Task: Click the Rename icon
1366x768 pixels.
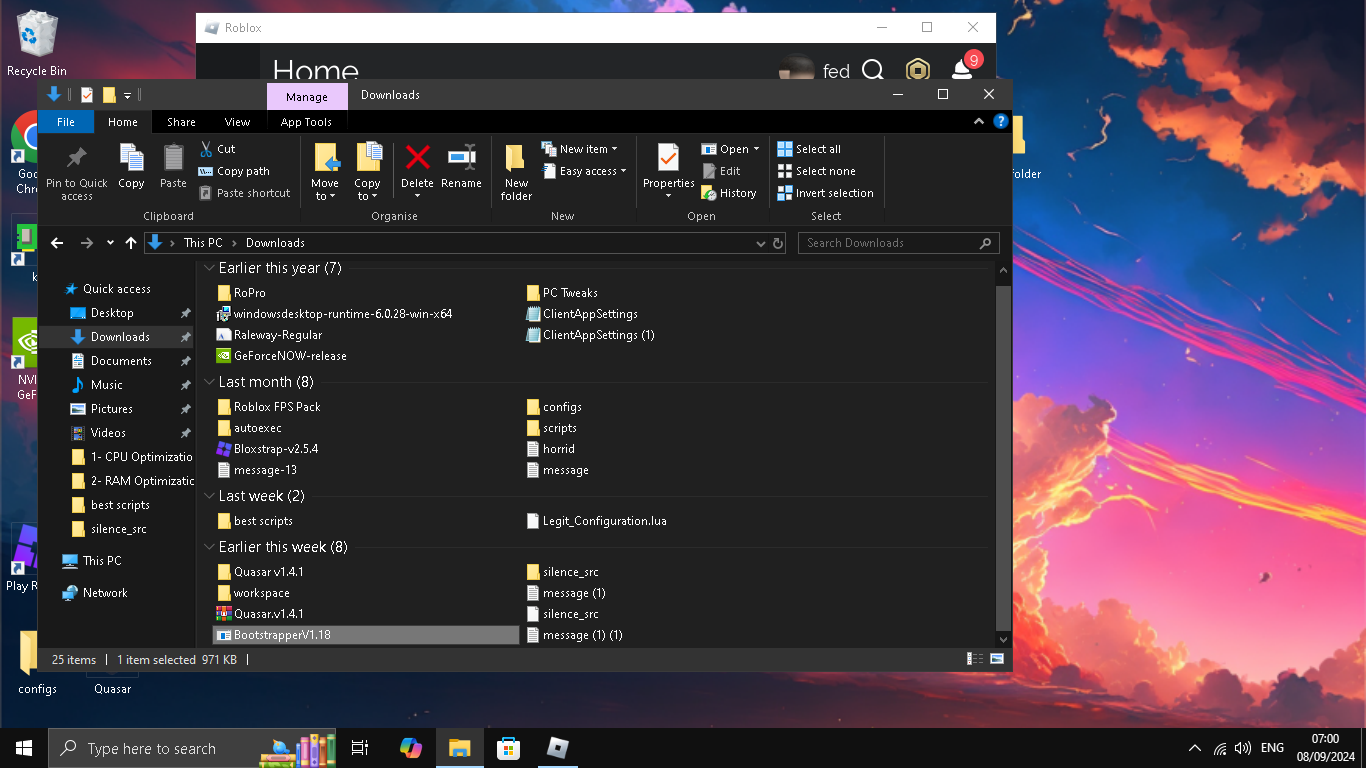Action: point(461,157)
